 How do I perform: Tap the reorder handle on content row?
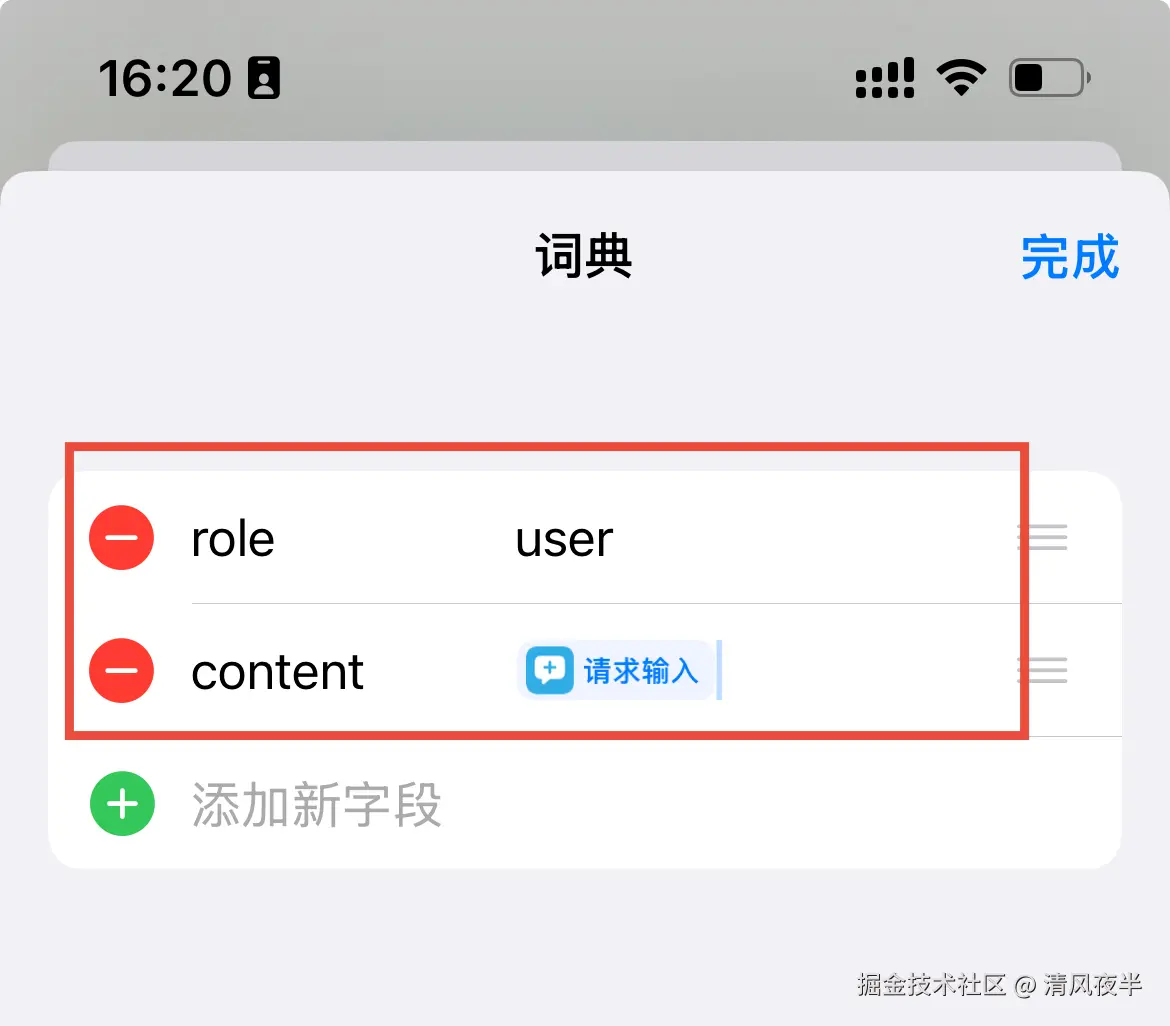pos(1042,670)
